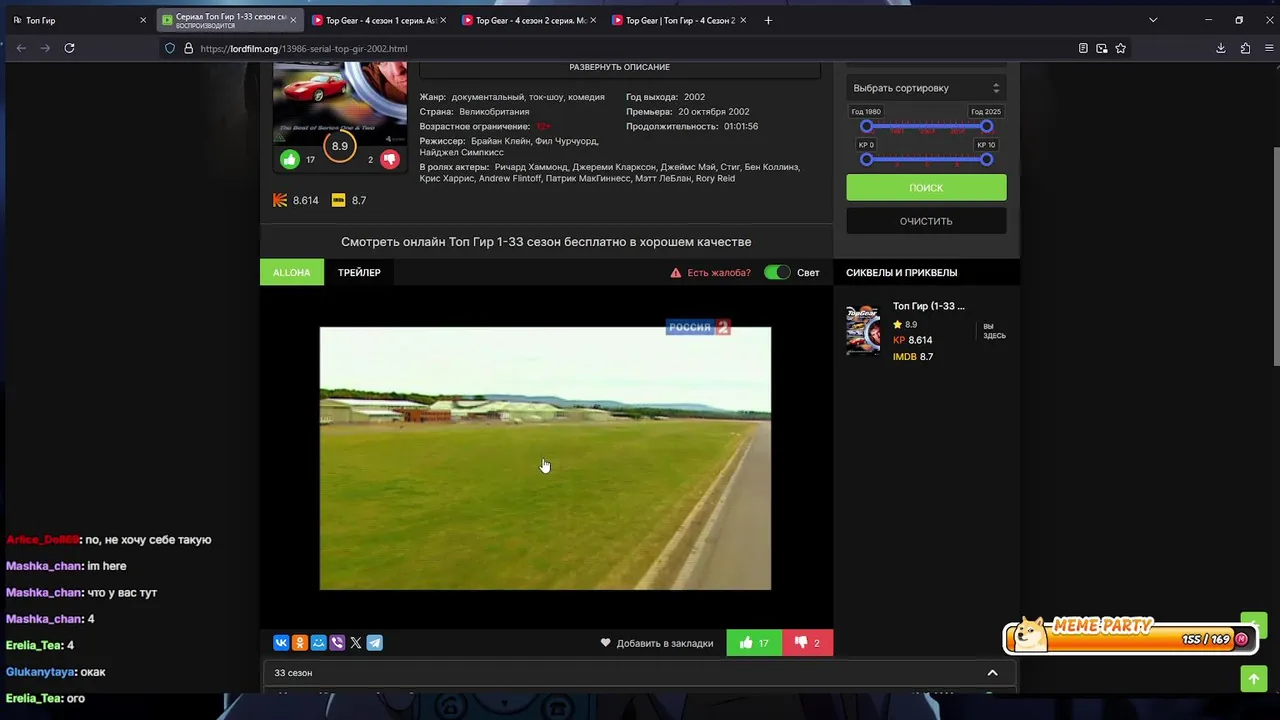The height and width of the screenshot is (720, 1280).
Task: Click the green like button showing 17 below player
Action: (754, 643)
